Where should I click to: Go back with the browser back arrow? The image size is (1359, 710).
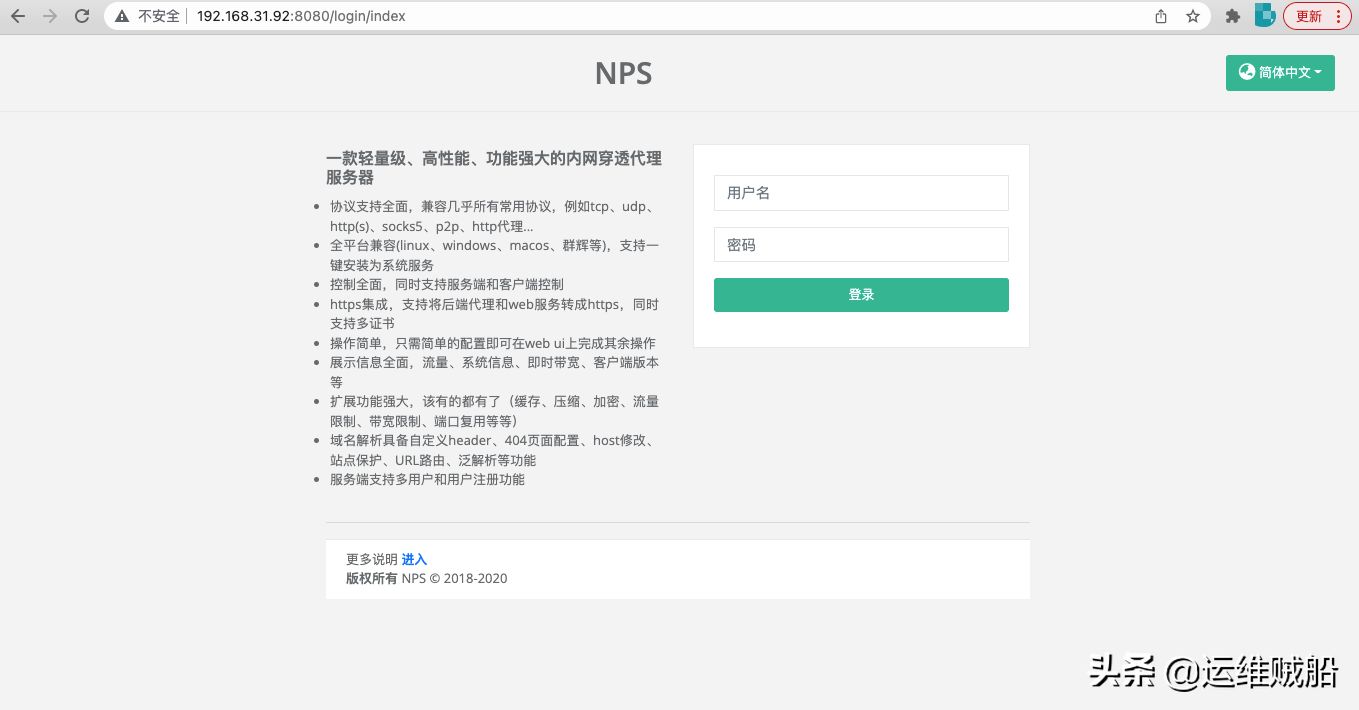point(18,16)
